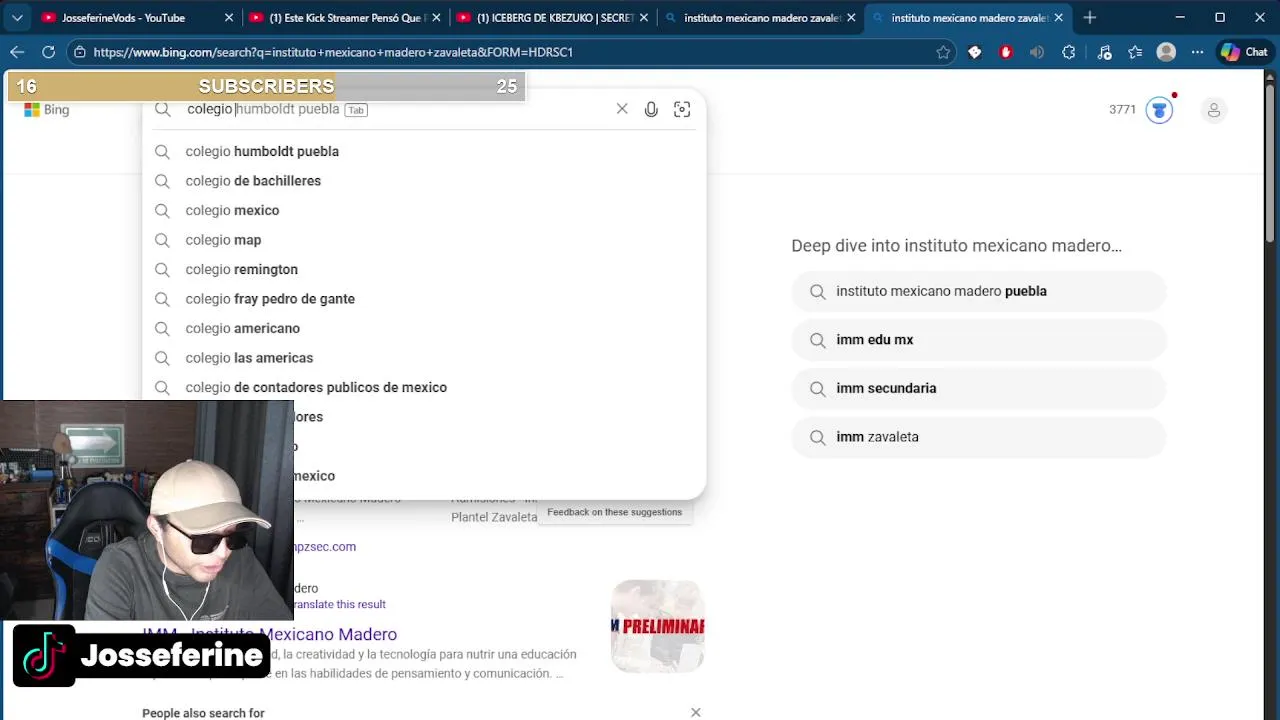This screenshot has width=1280, height=720.
Task: Click the Bing logo
Action: coord(47,110)
